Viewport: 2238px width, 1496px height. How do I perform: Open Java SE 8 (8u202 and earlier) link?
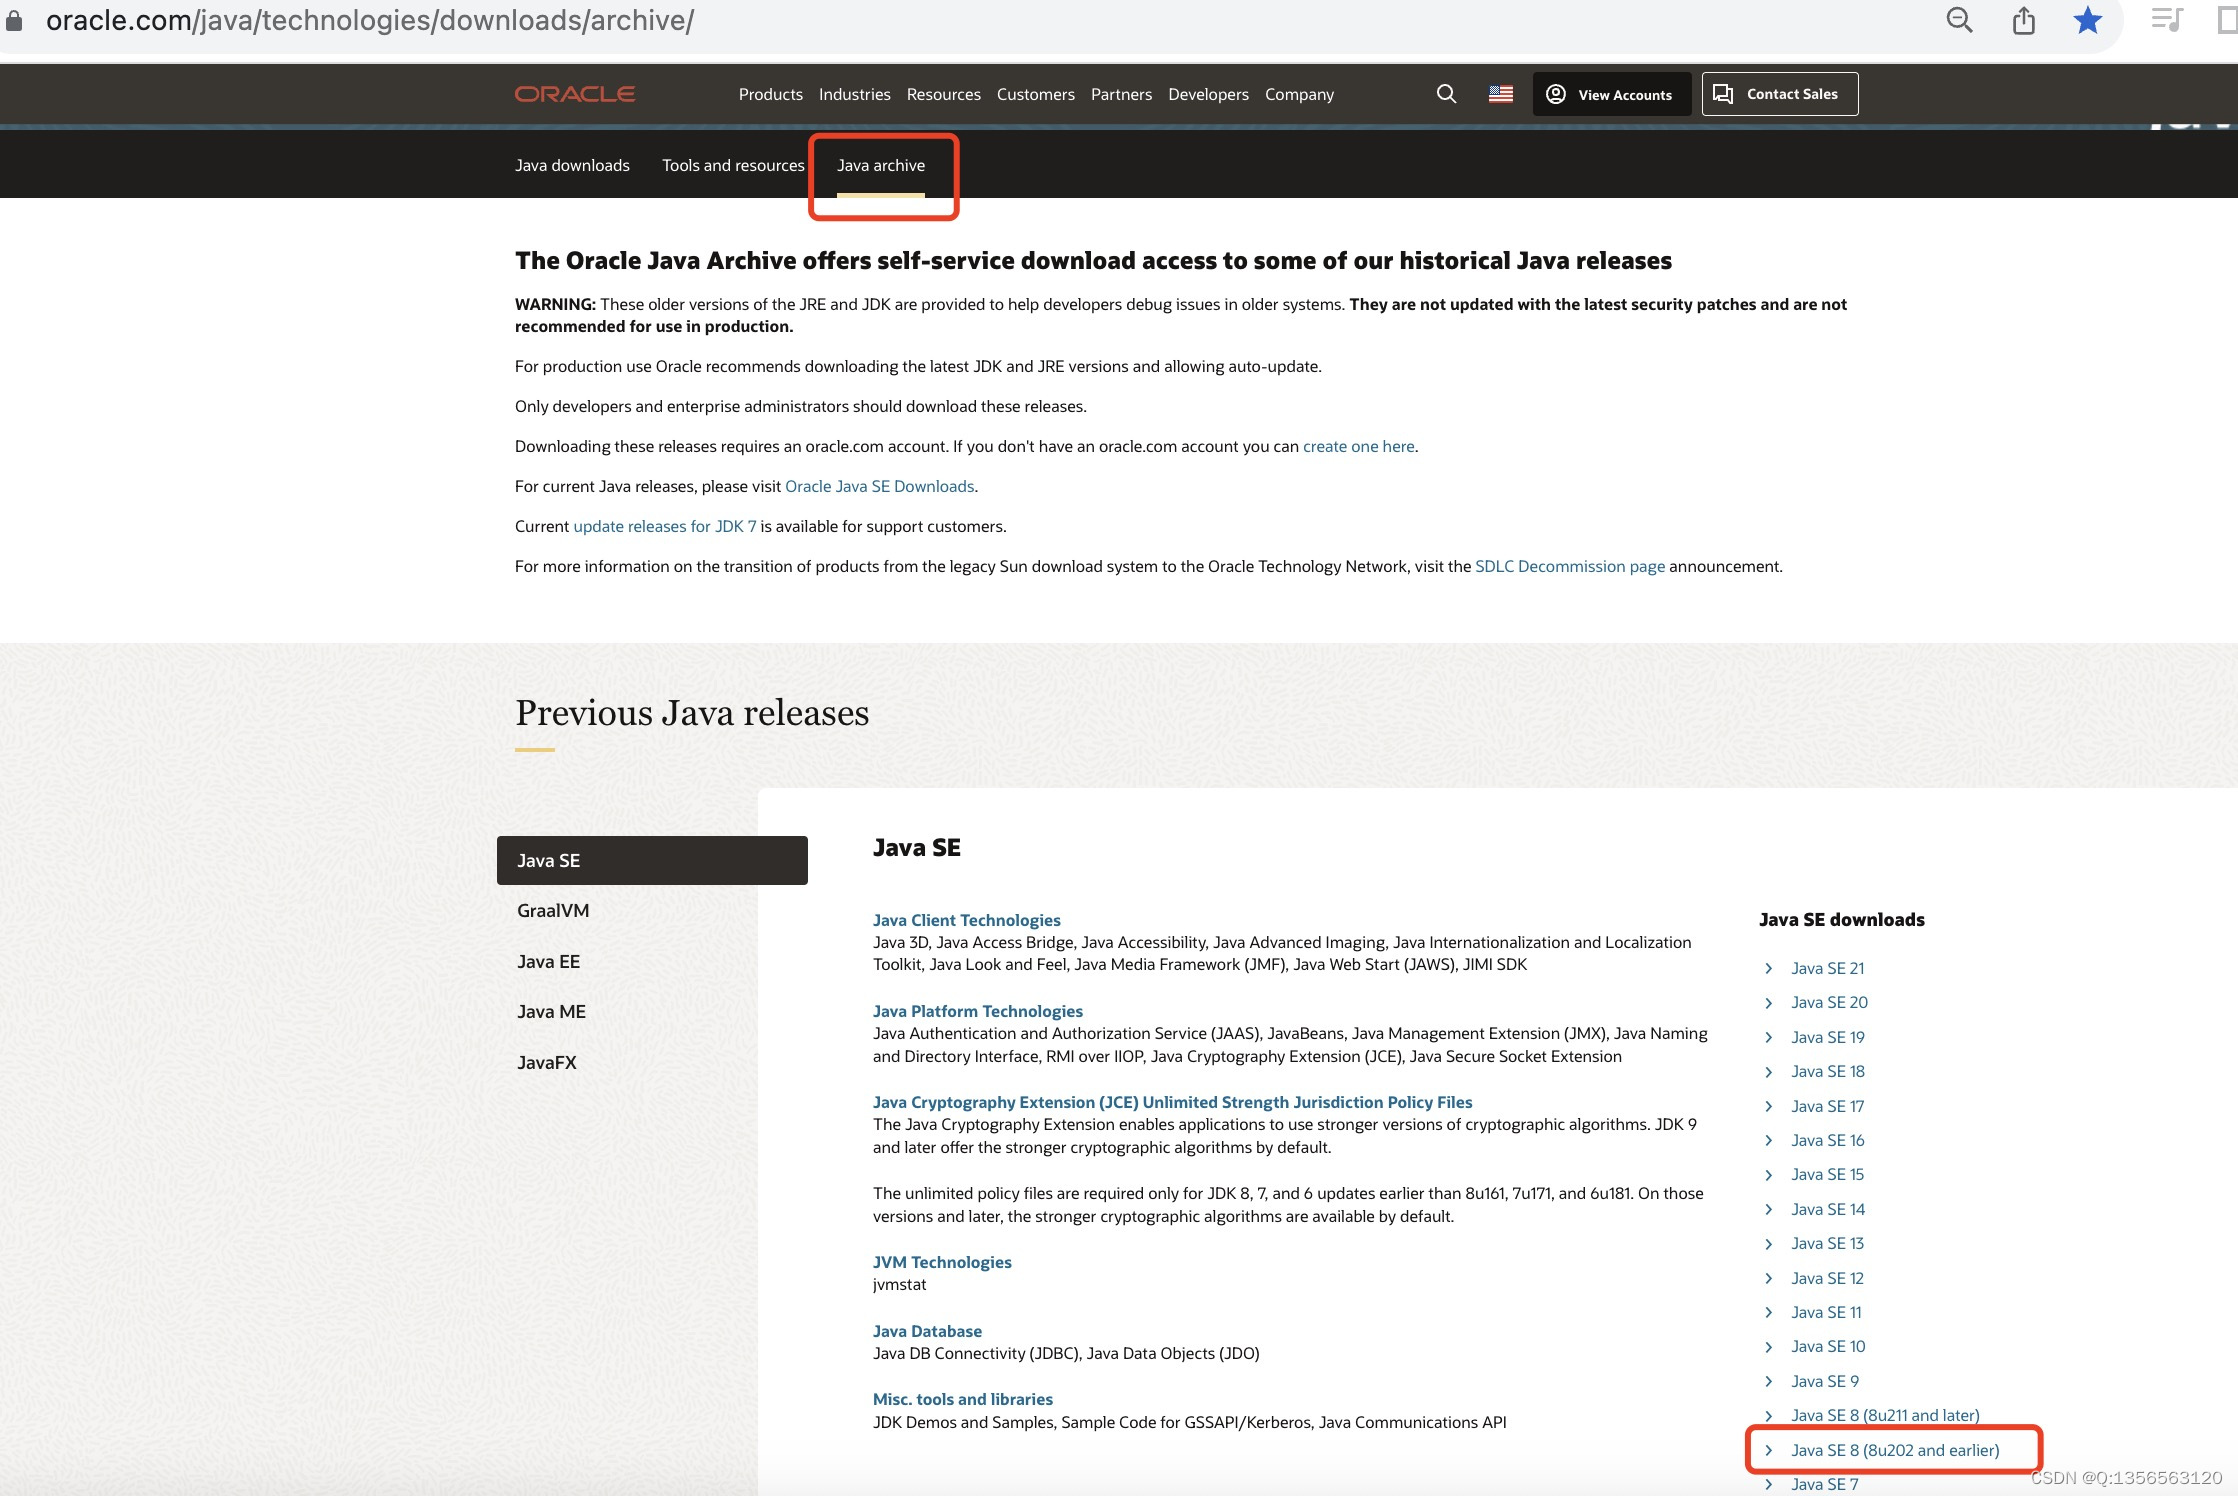(1895, 1450)
